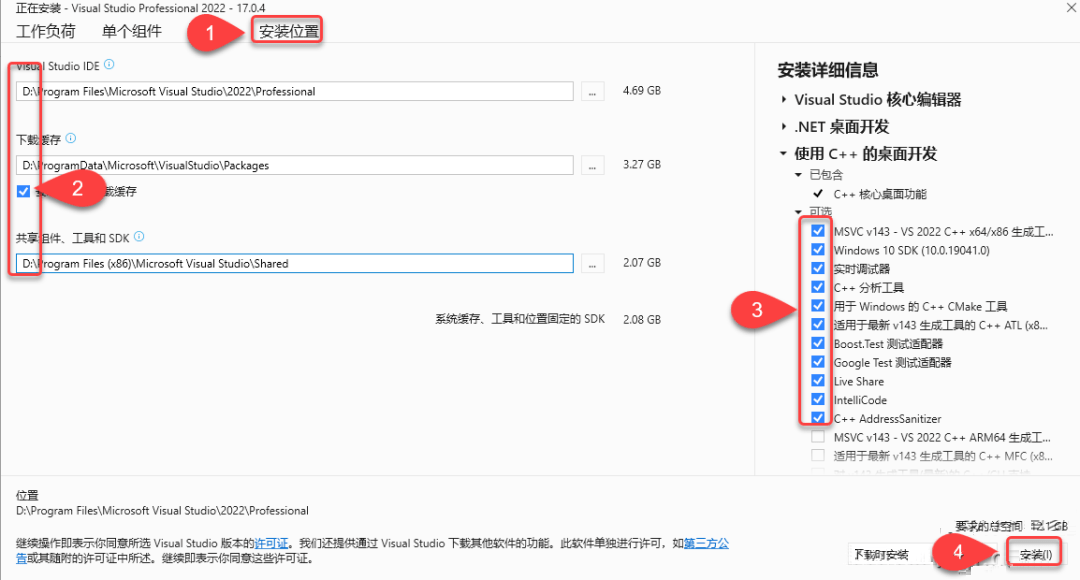Uncheck IntelliCode component
Viewport: 1080px width, 580px height.
pyautogui.click(x=818, y=399)
